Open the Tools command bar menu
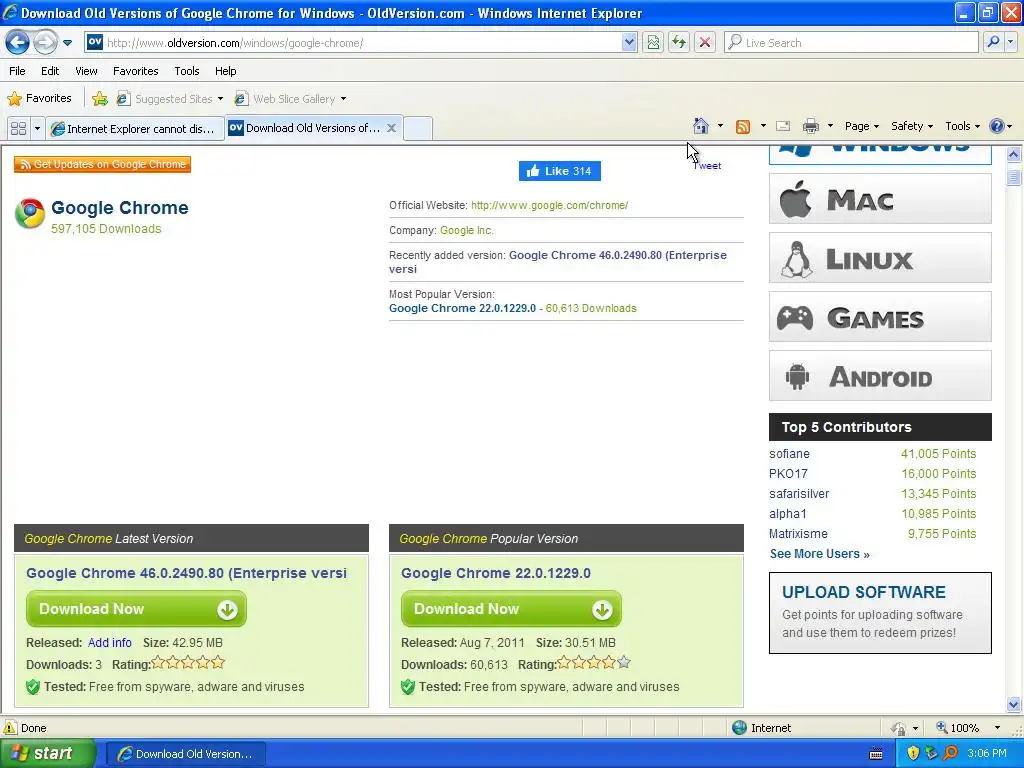Screen dimensions: 1024x768 [x=963, y=126]
